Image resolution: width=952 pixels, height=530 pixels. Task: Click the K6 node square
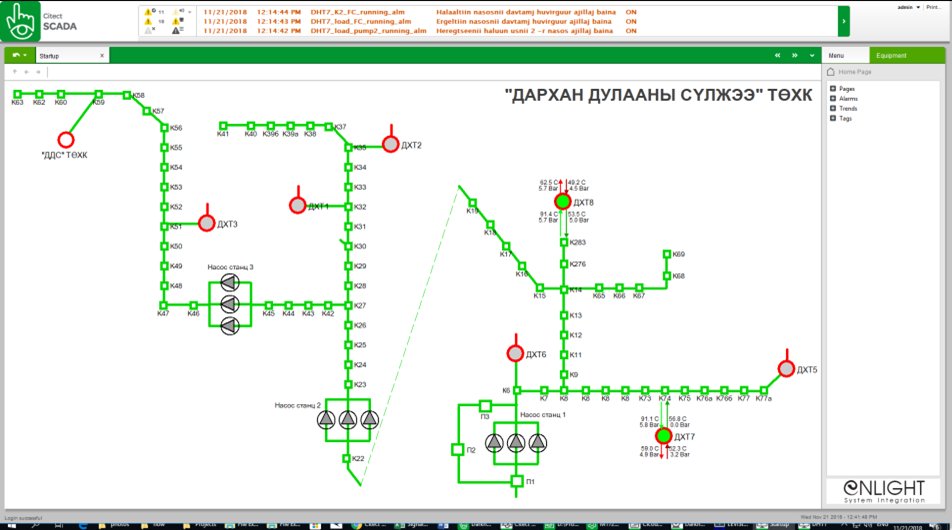(517, 390)
